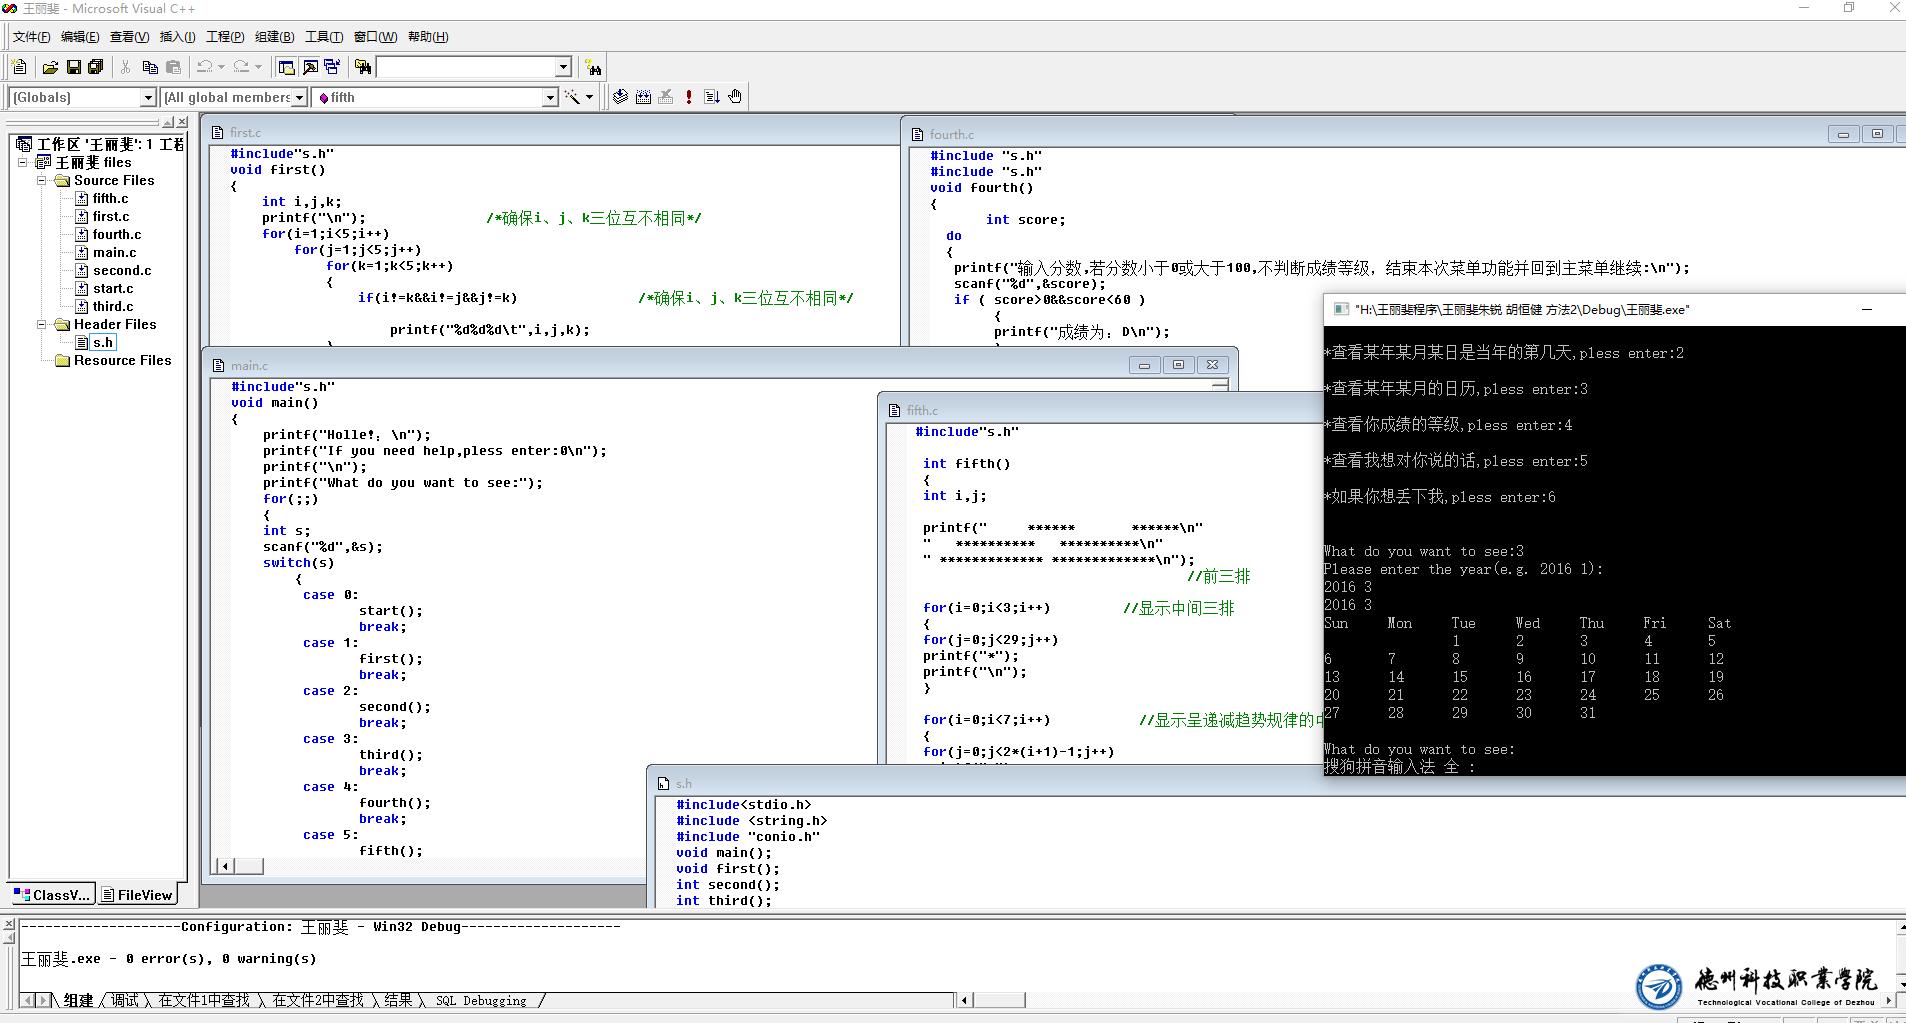
Task: Toggle the Workspace window toolbar button
Action: click(287, 67)
